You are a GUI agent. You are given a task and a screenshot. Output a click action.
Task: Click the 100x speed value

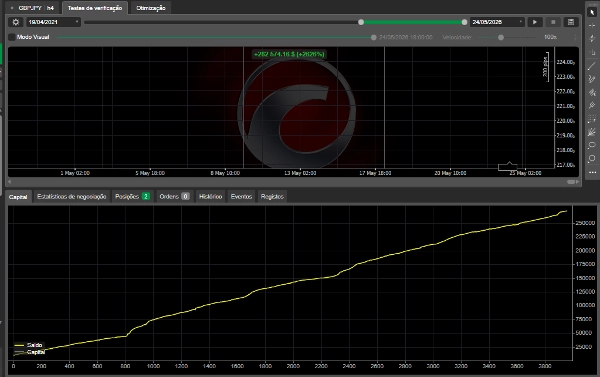point(550,37)
